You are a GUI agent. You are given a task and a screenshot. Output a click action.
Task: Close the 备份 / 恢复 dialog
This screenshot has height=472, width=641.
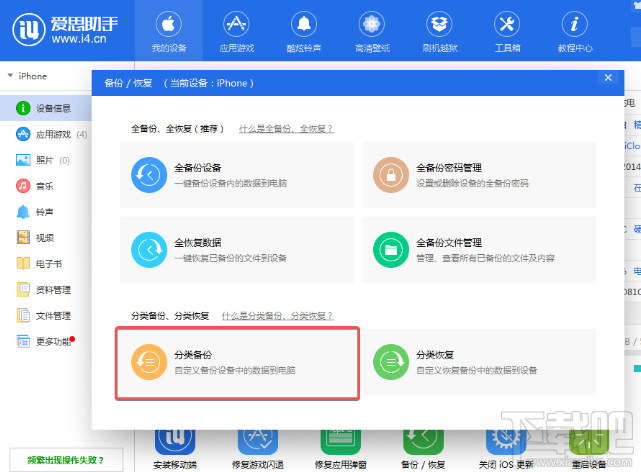[608, 78]
